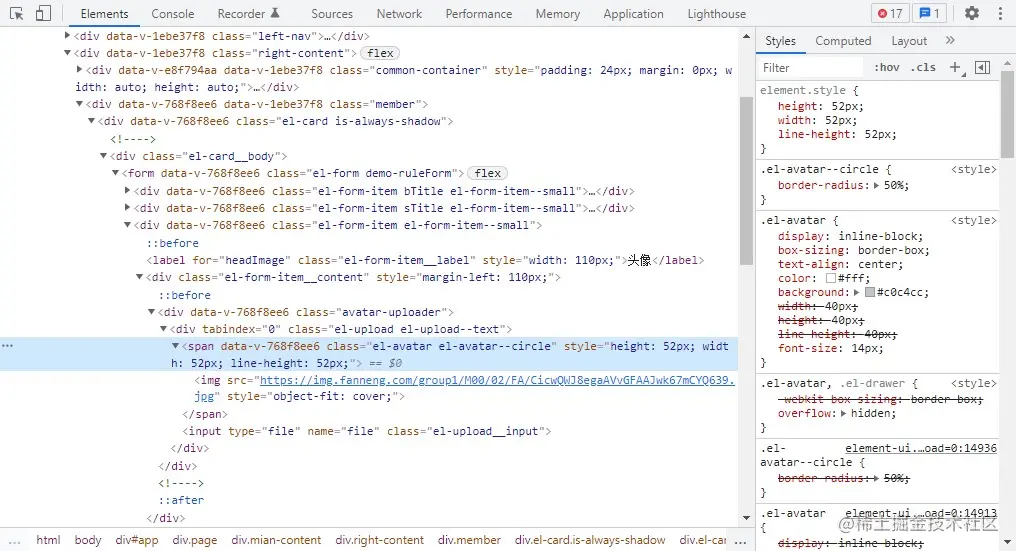Collapse the right-content div node
Image resolution: width=1016 pixels, height=551 pixels.
click(67, 53)
